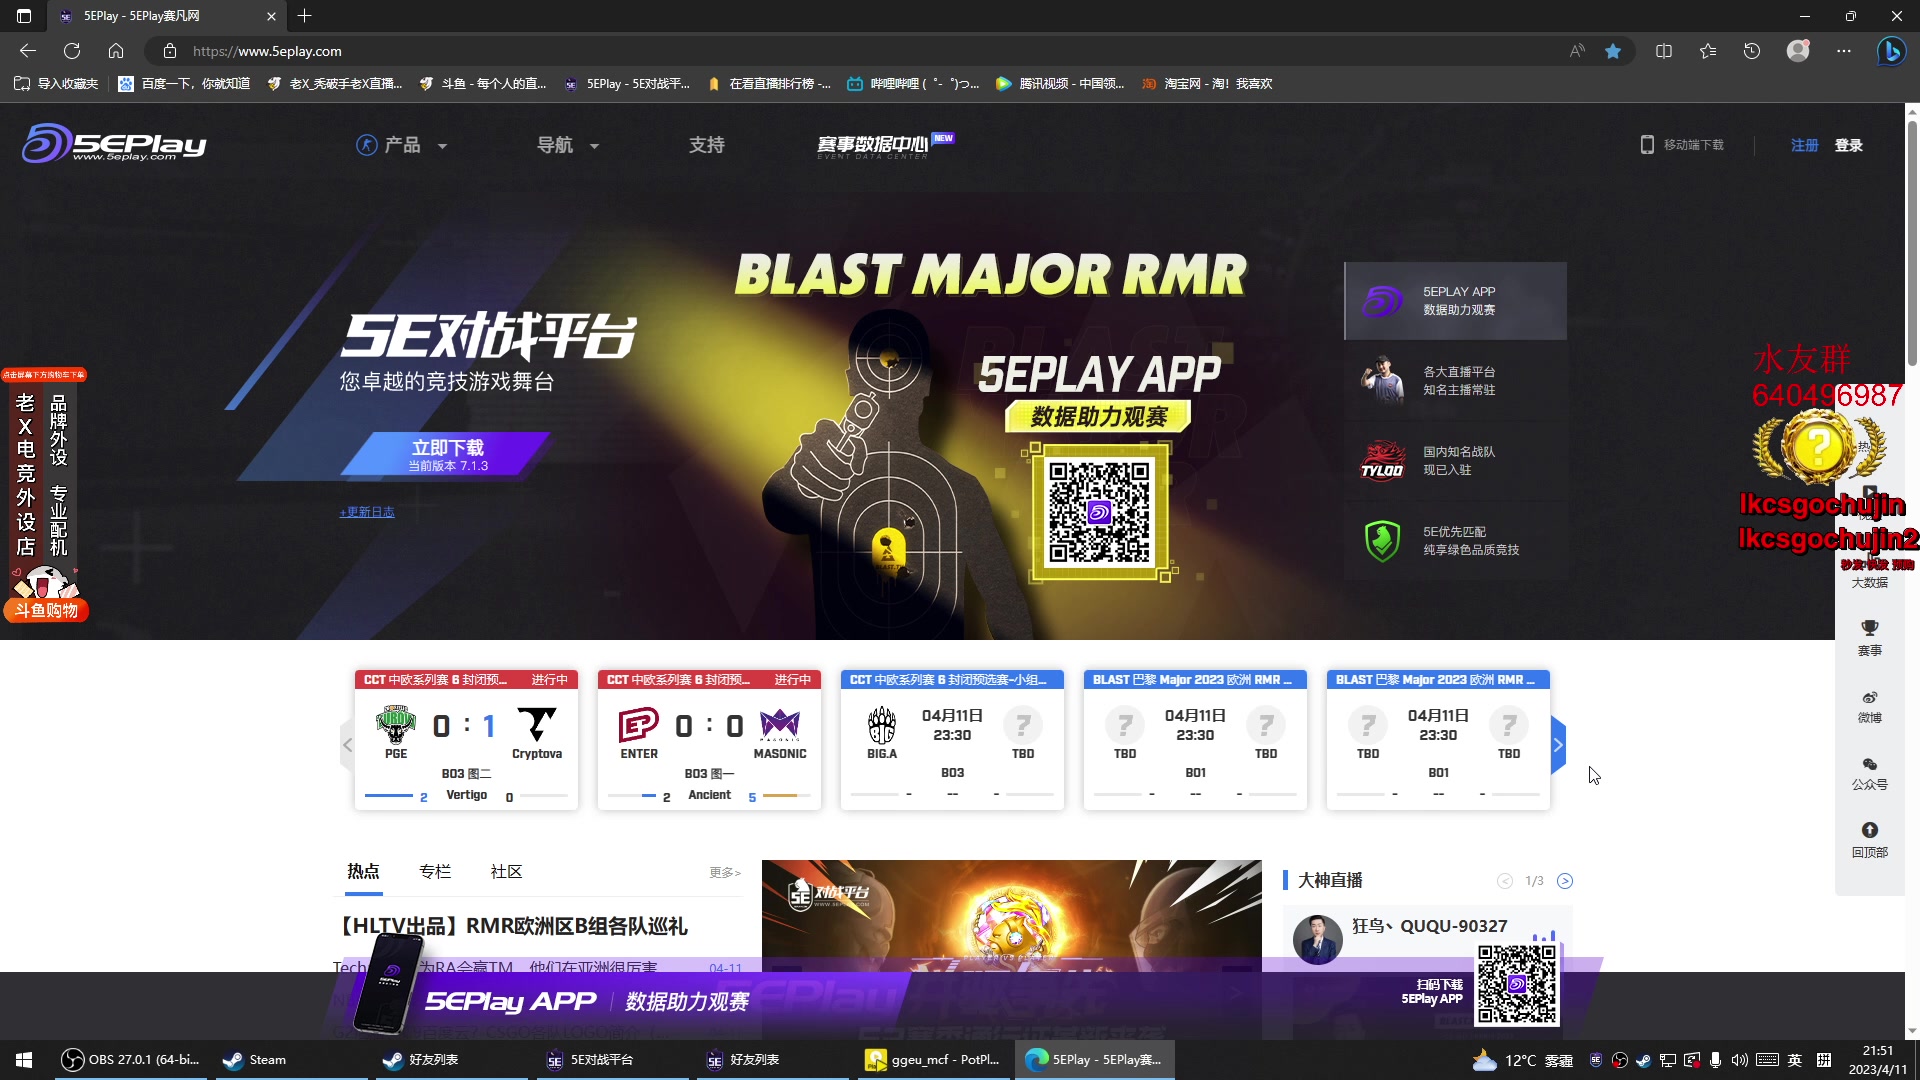This screenshot has width=1920, height=1080.
Task: Click previous page arrow in 大神直播
Action: 1505,881
